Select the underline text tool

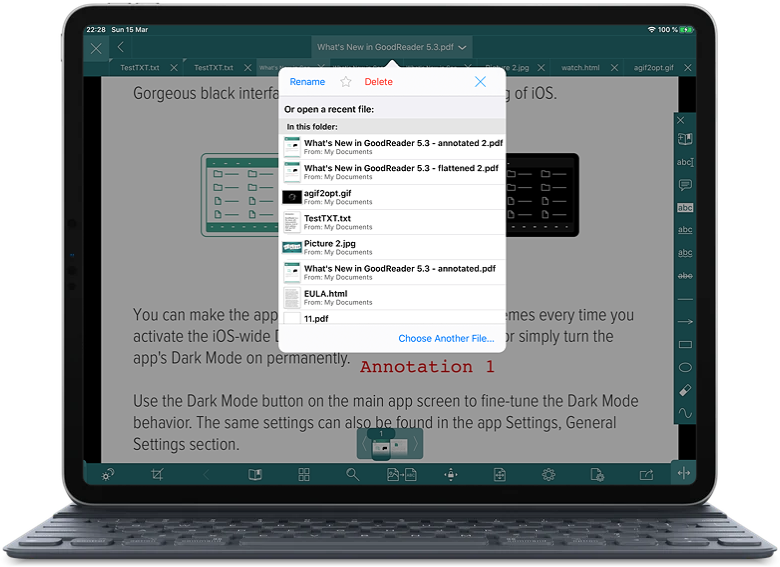pyautogui.click(x=685, y=230)
